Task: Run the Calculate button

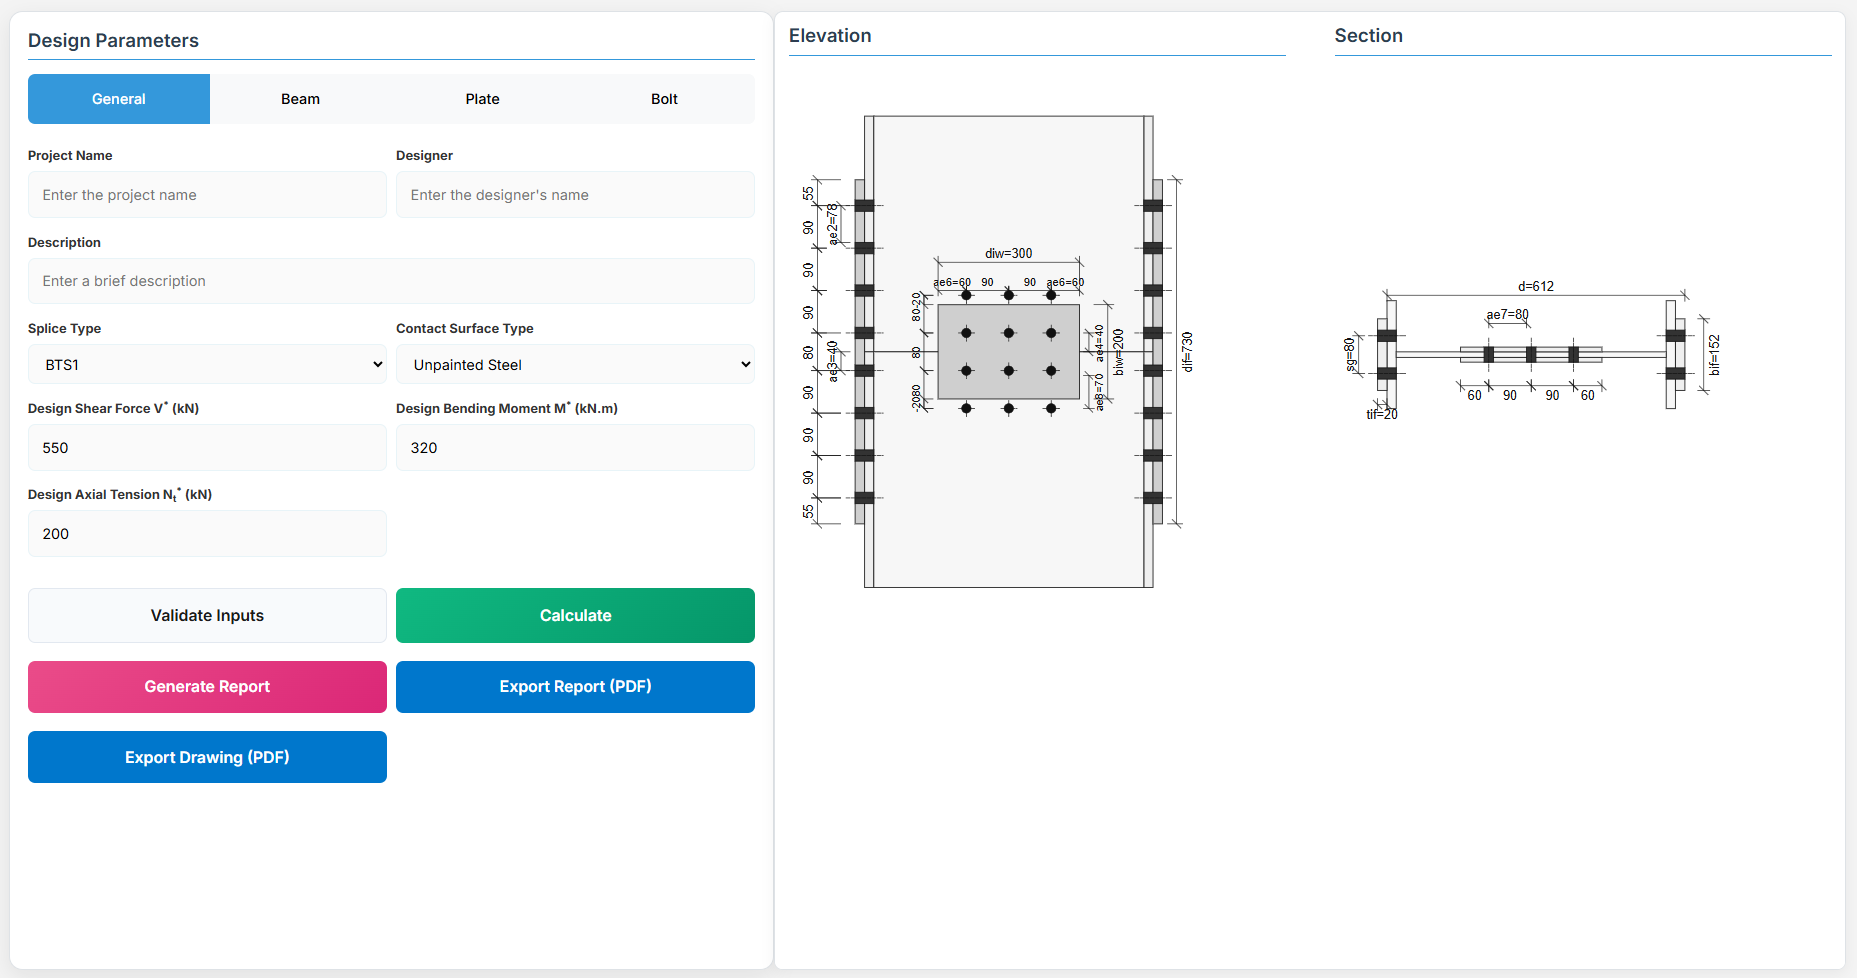Action: point(575,616)
